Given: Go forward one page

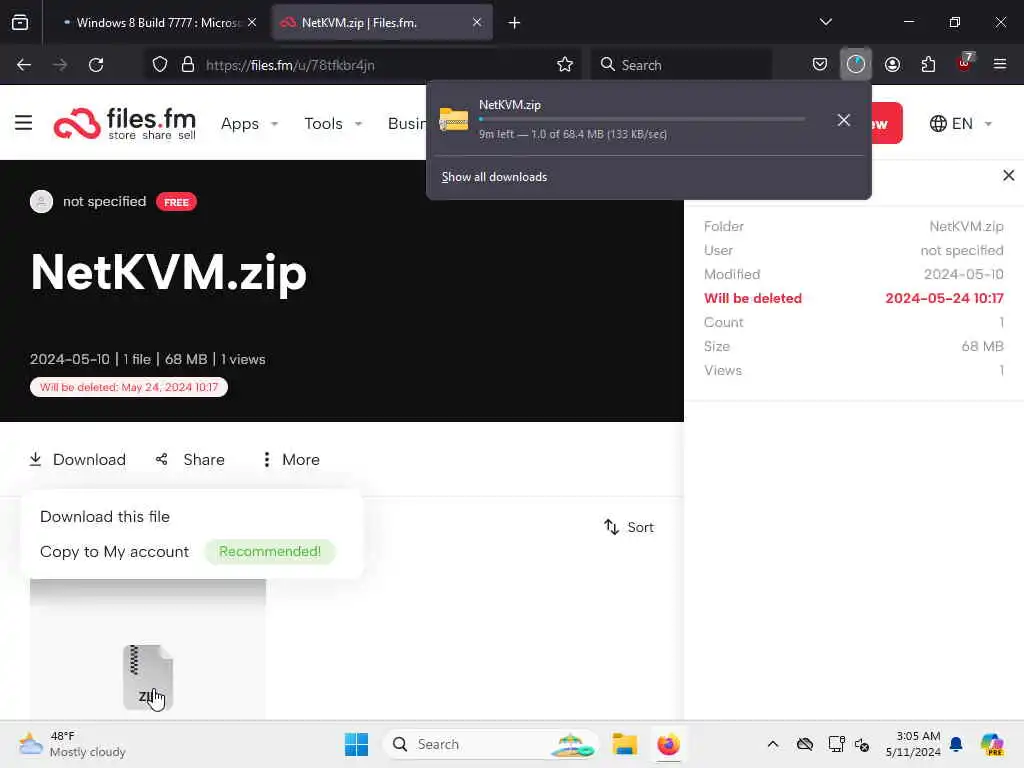Looking at the screenshot, I should click(60, 65).
